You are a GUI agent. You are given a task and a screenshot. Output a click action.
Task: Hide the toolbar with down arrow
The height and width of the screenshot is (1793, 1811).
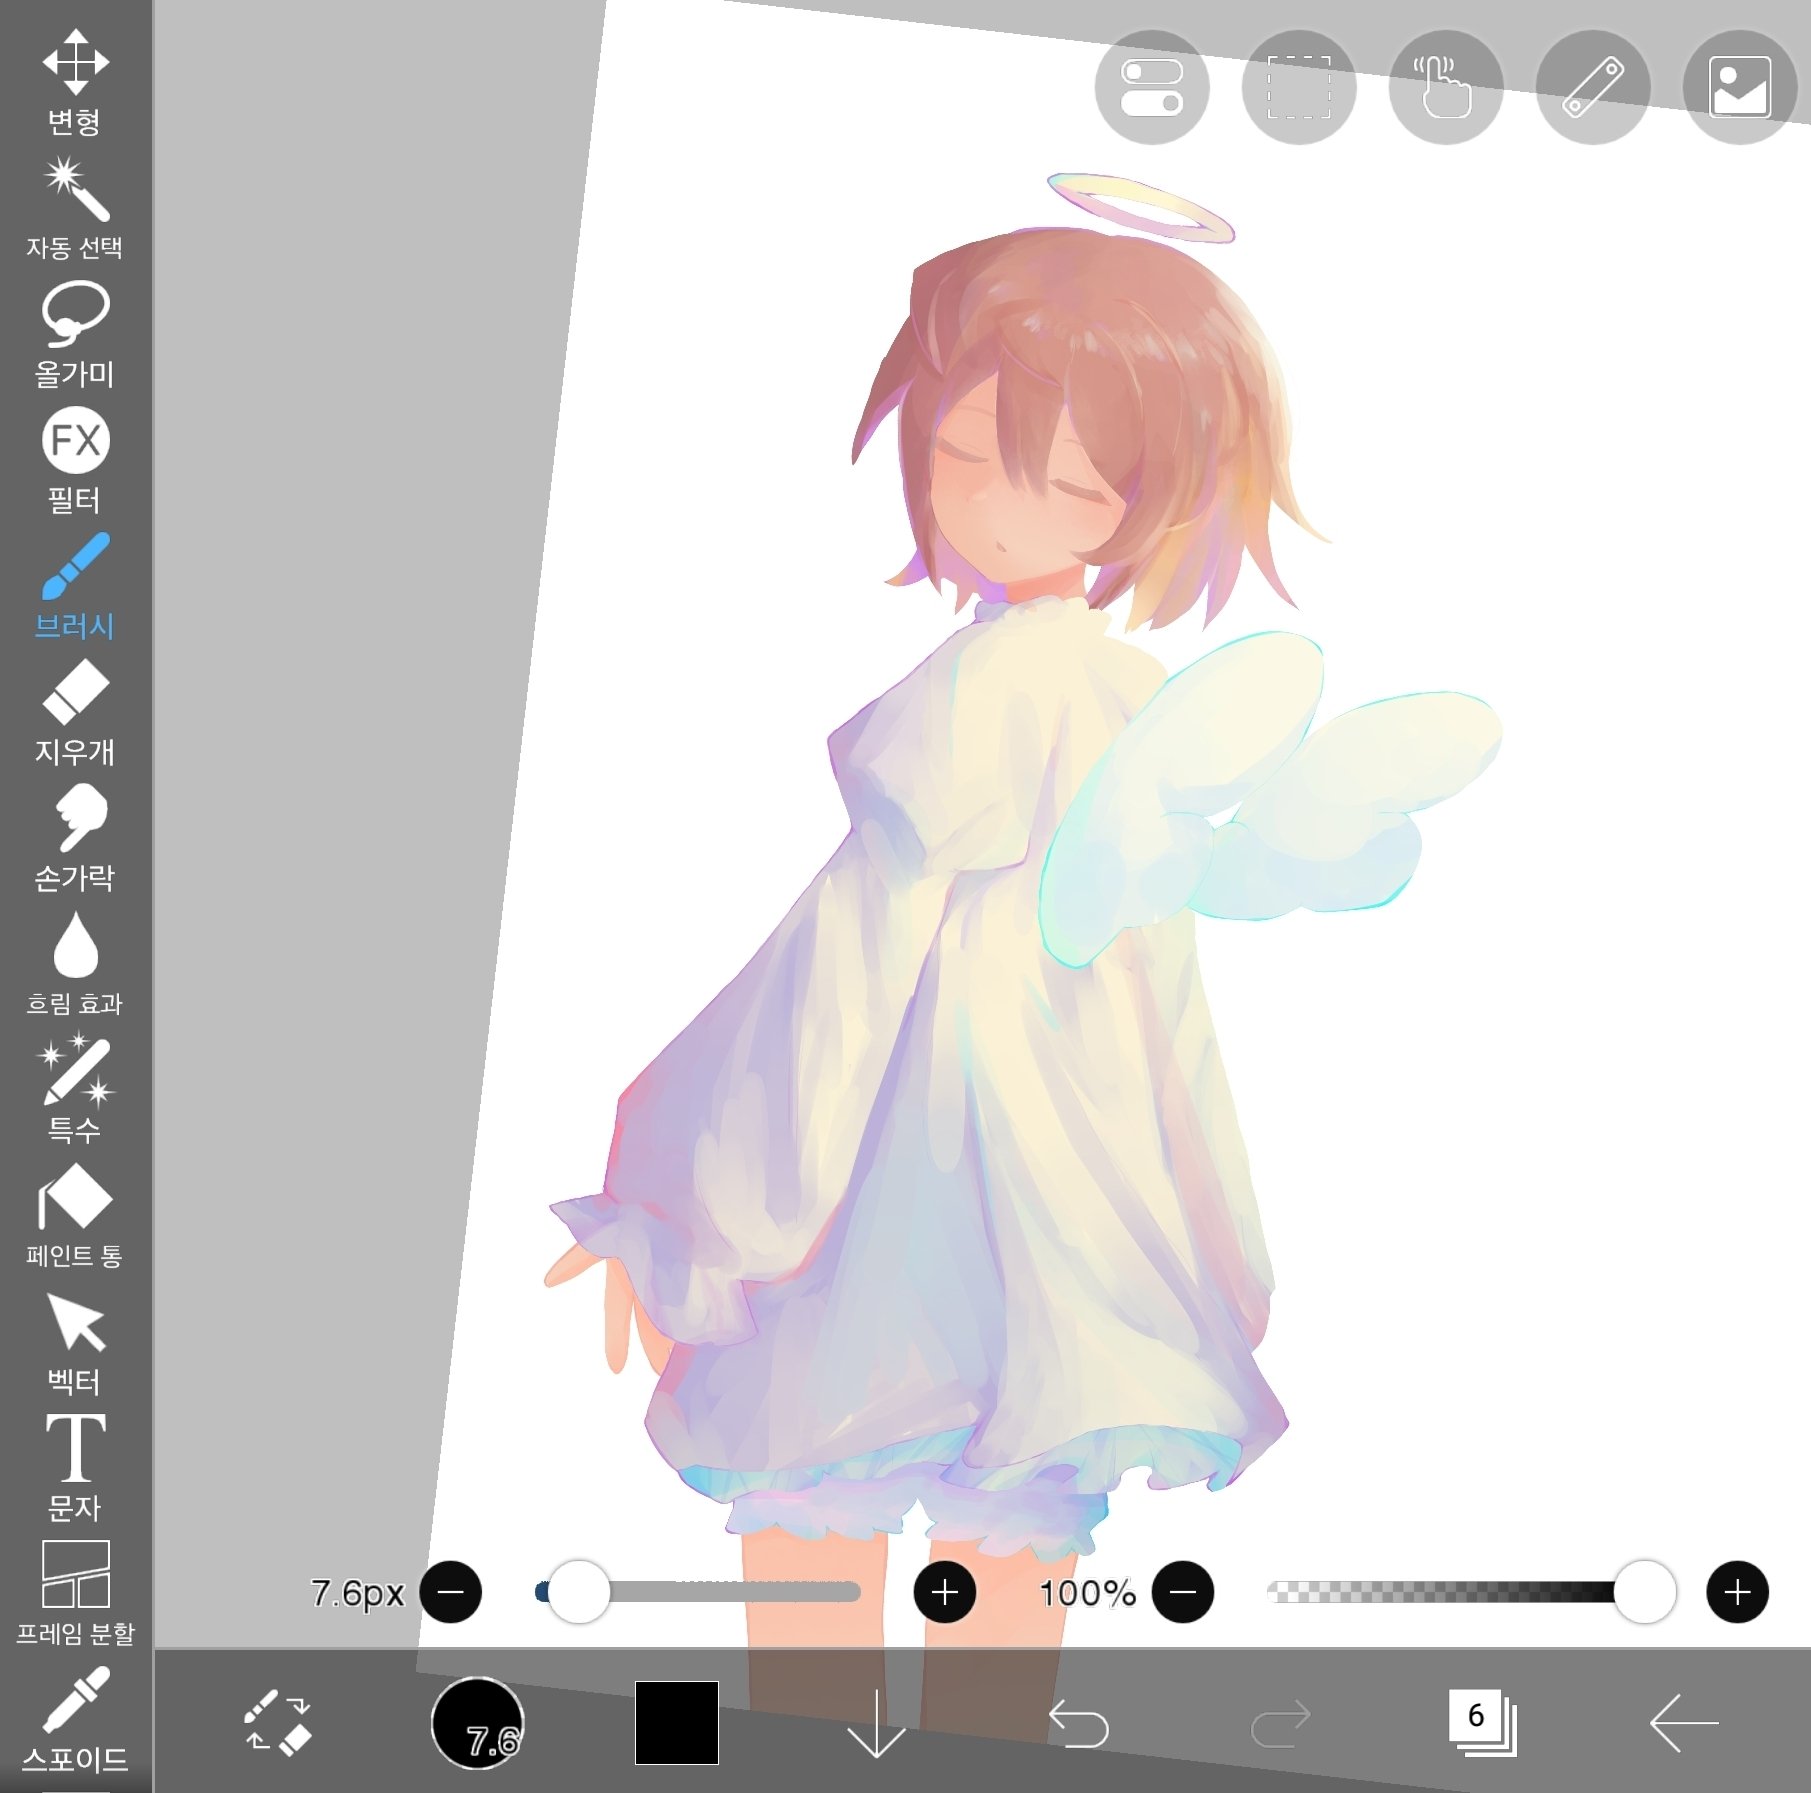pyautogui.click(x=876, y=1723)
